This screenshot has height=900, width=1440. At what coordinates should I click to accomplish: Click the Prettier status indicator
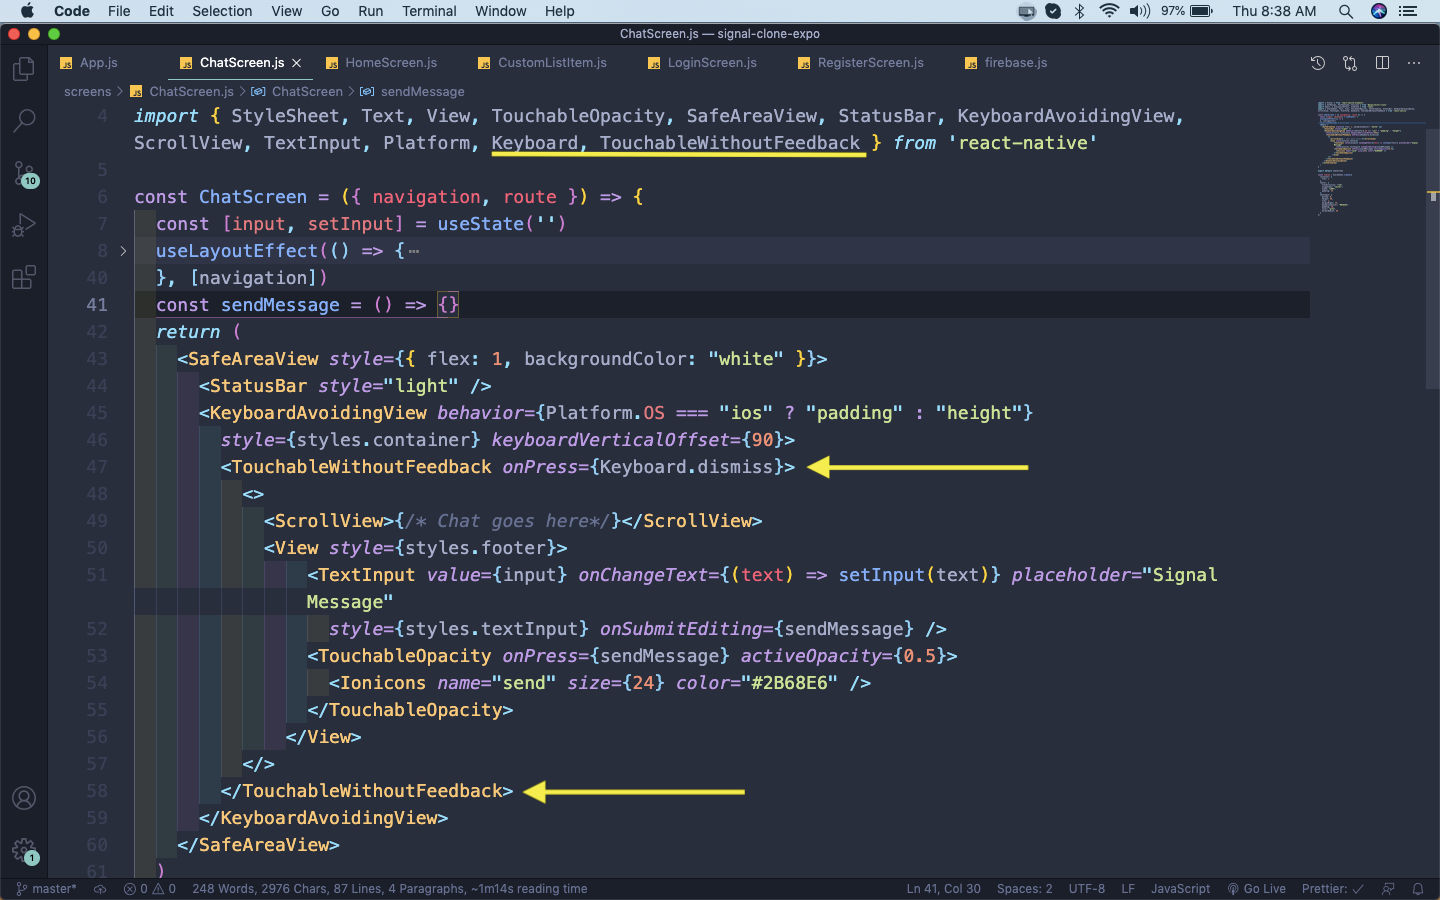1333,888
